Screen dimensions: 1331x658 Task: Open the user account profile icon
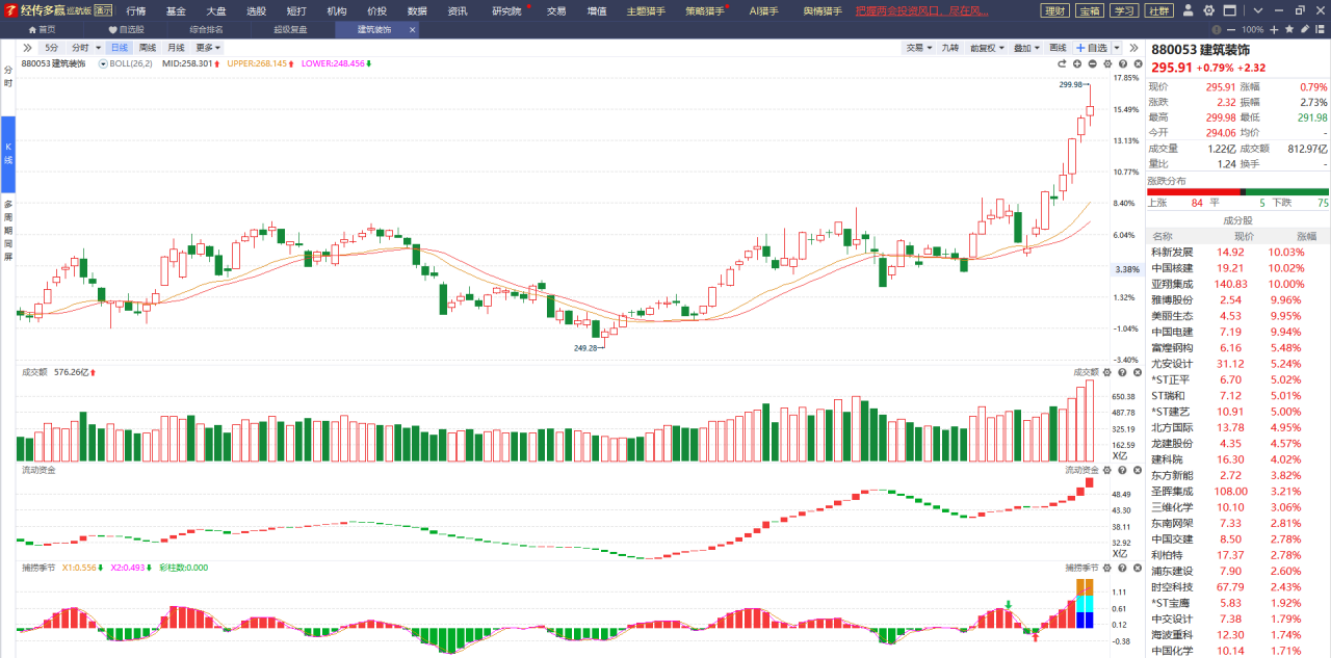(1187, 10)
